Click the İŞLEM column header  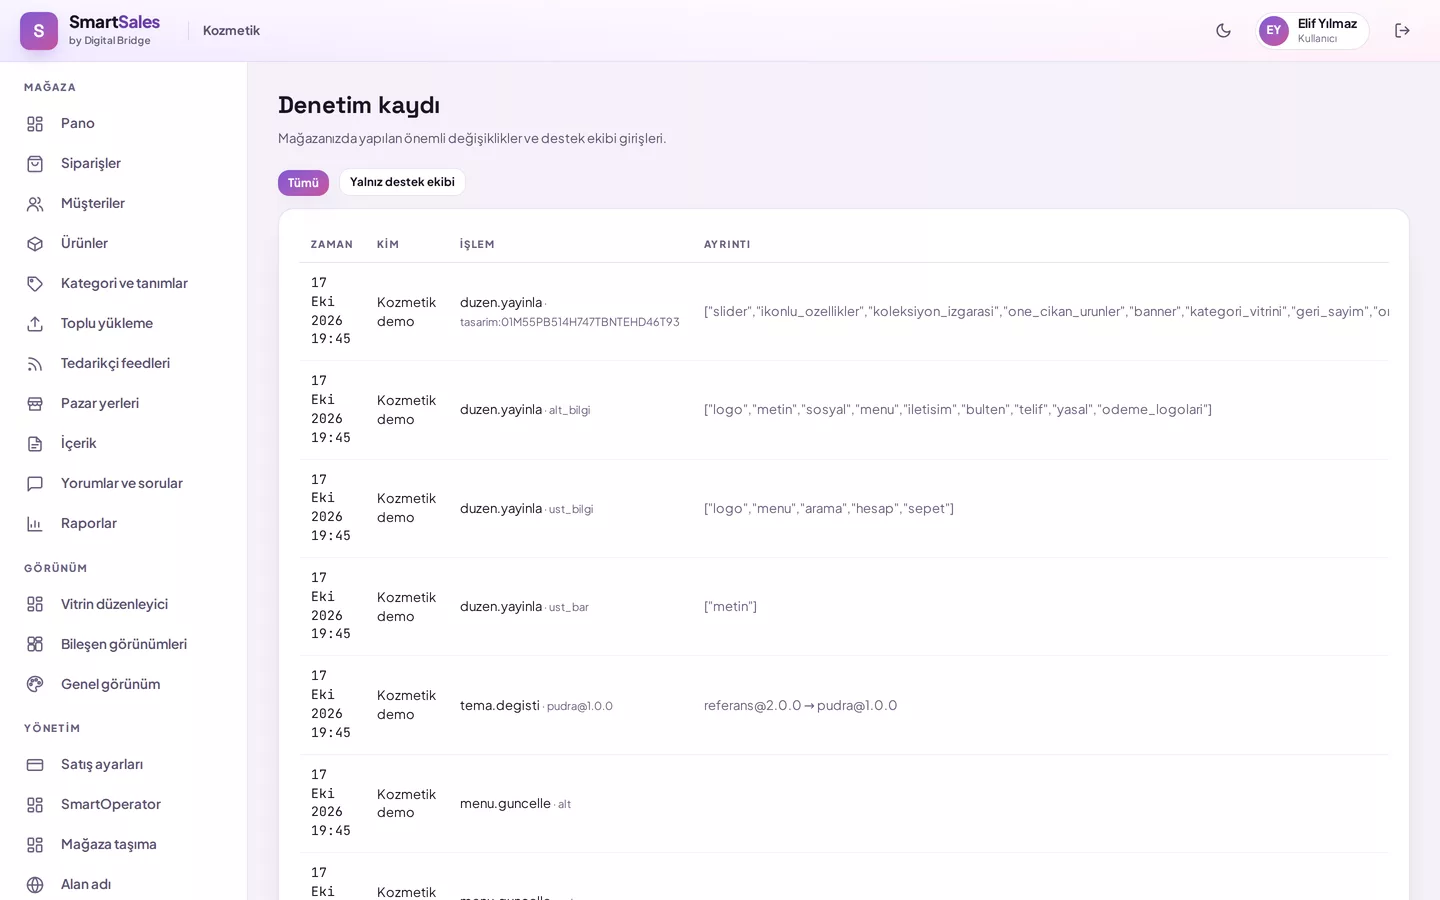(x=477, y=244)
